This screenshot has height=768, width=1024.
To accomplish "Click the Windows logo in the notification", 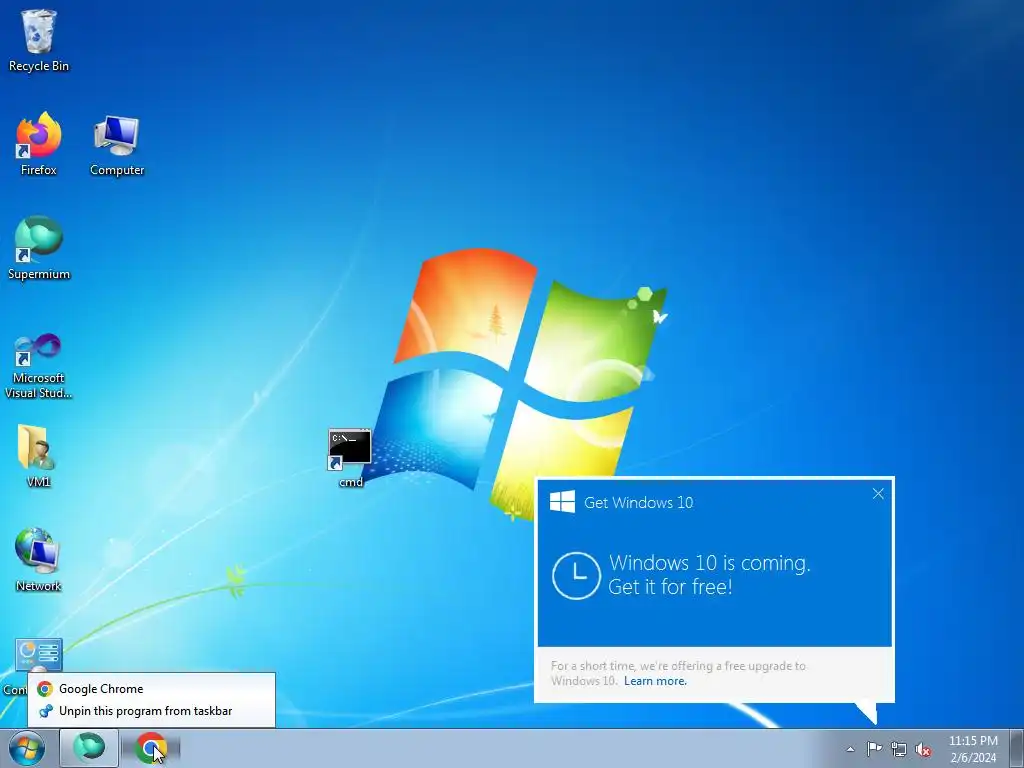I will (562, 502).
